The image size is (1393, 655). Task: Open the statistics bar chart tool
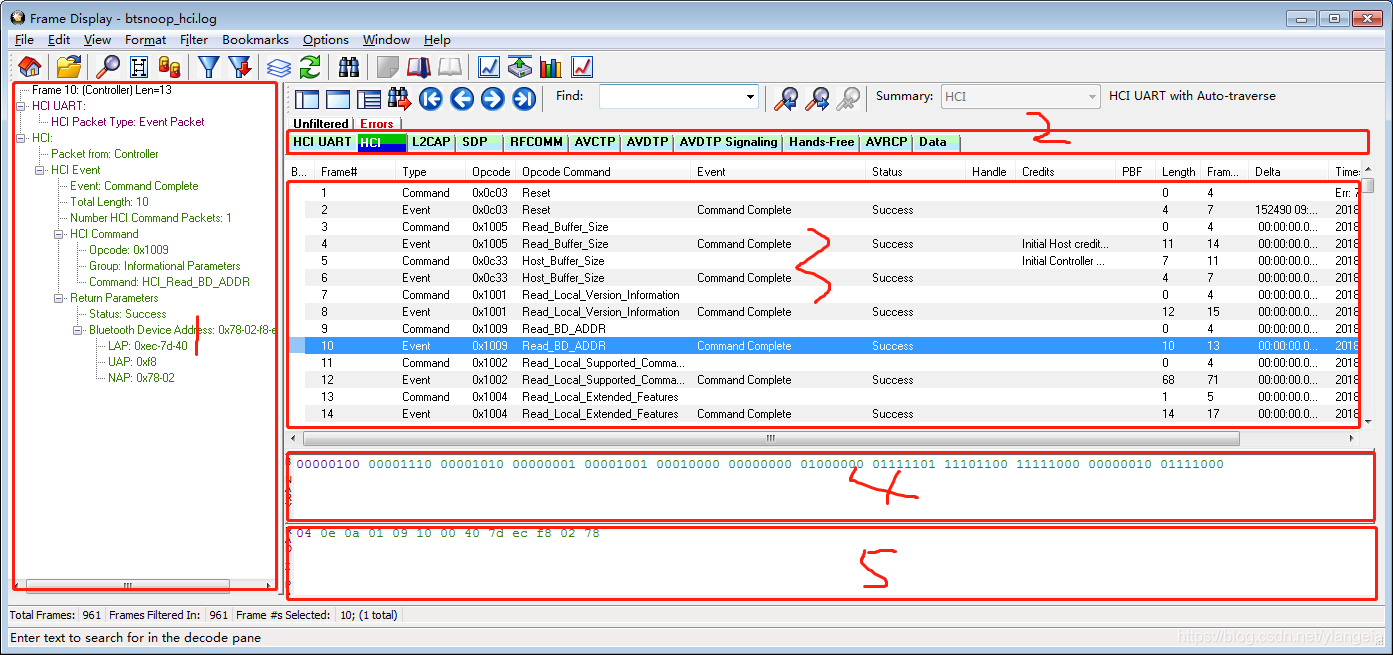click(x=551, y=67)
